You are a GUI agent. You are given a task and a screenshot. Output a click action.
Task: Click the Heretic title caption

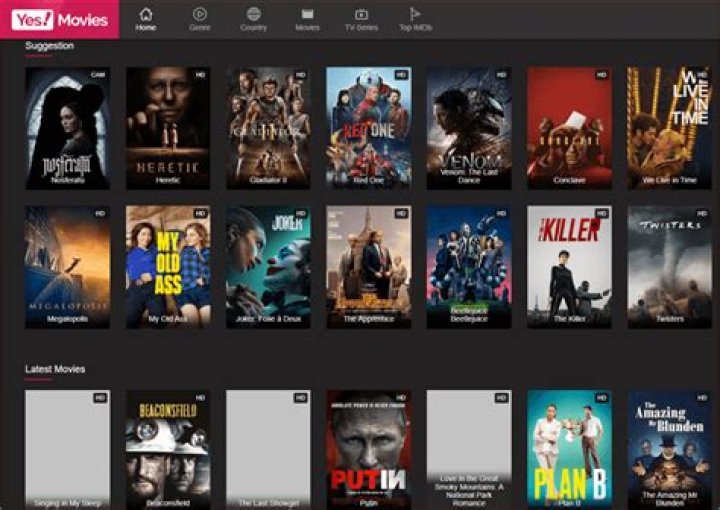pos(168,180)
